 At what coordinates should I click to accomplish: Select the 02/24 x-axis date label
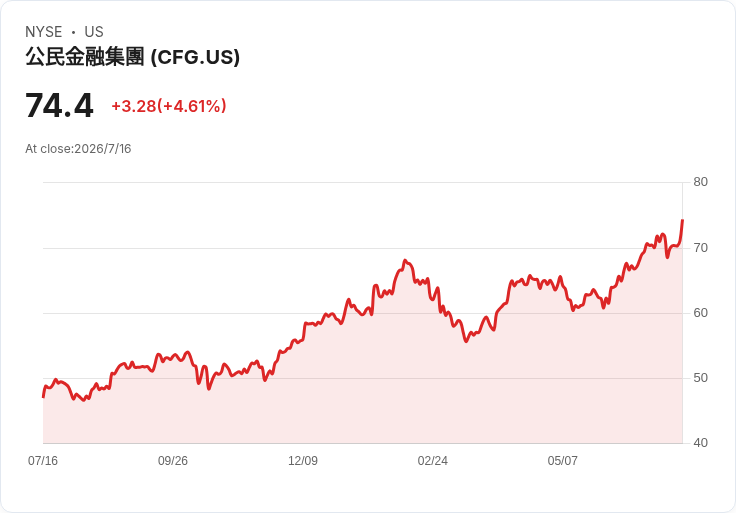coord(432,461)
